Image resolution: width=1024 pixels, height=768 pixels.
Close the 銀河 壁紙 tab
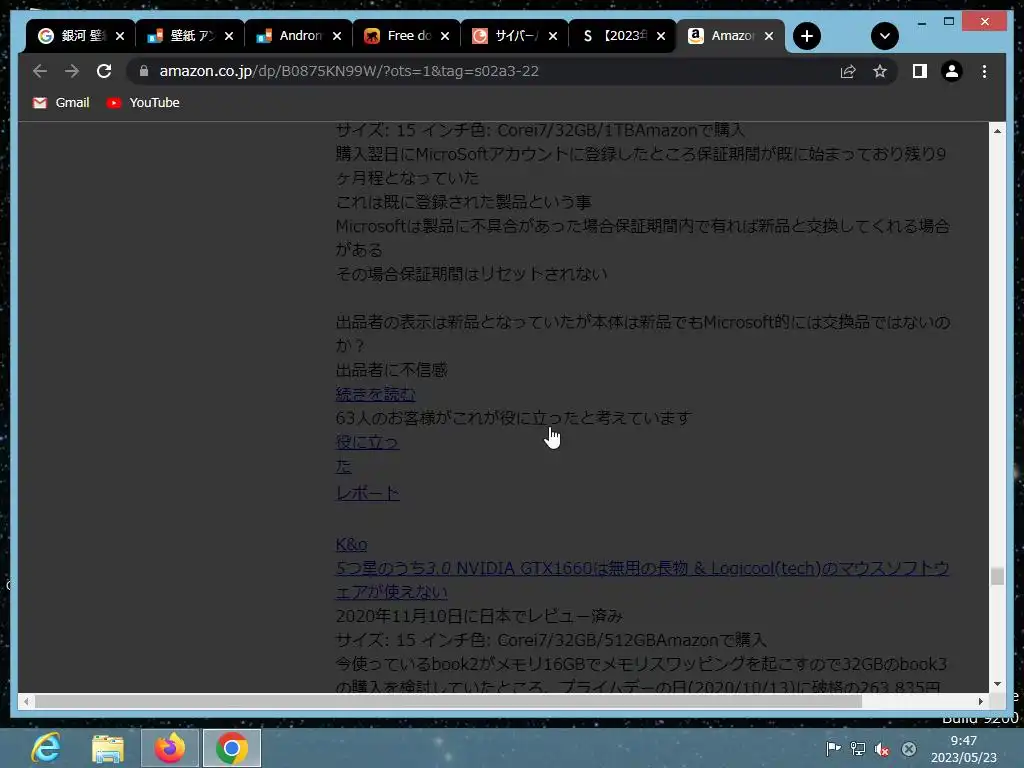(x=120, y=36)
